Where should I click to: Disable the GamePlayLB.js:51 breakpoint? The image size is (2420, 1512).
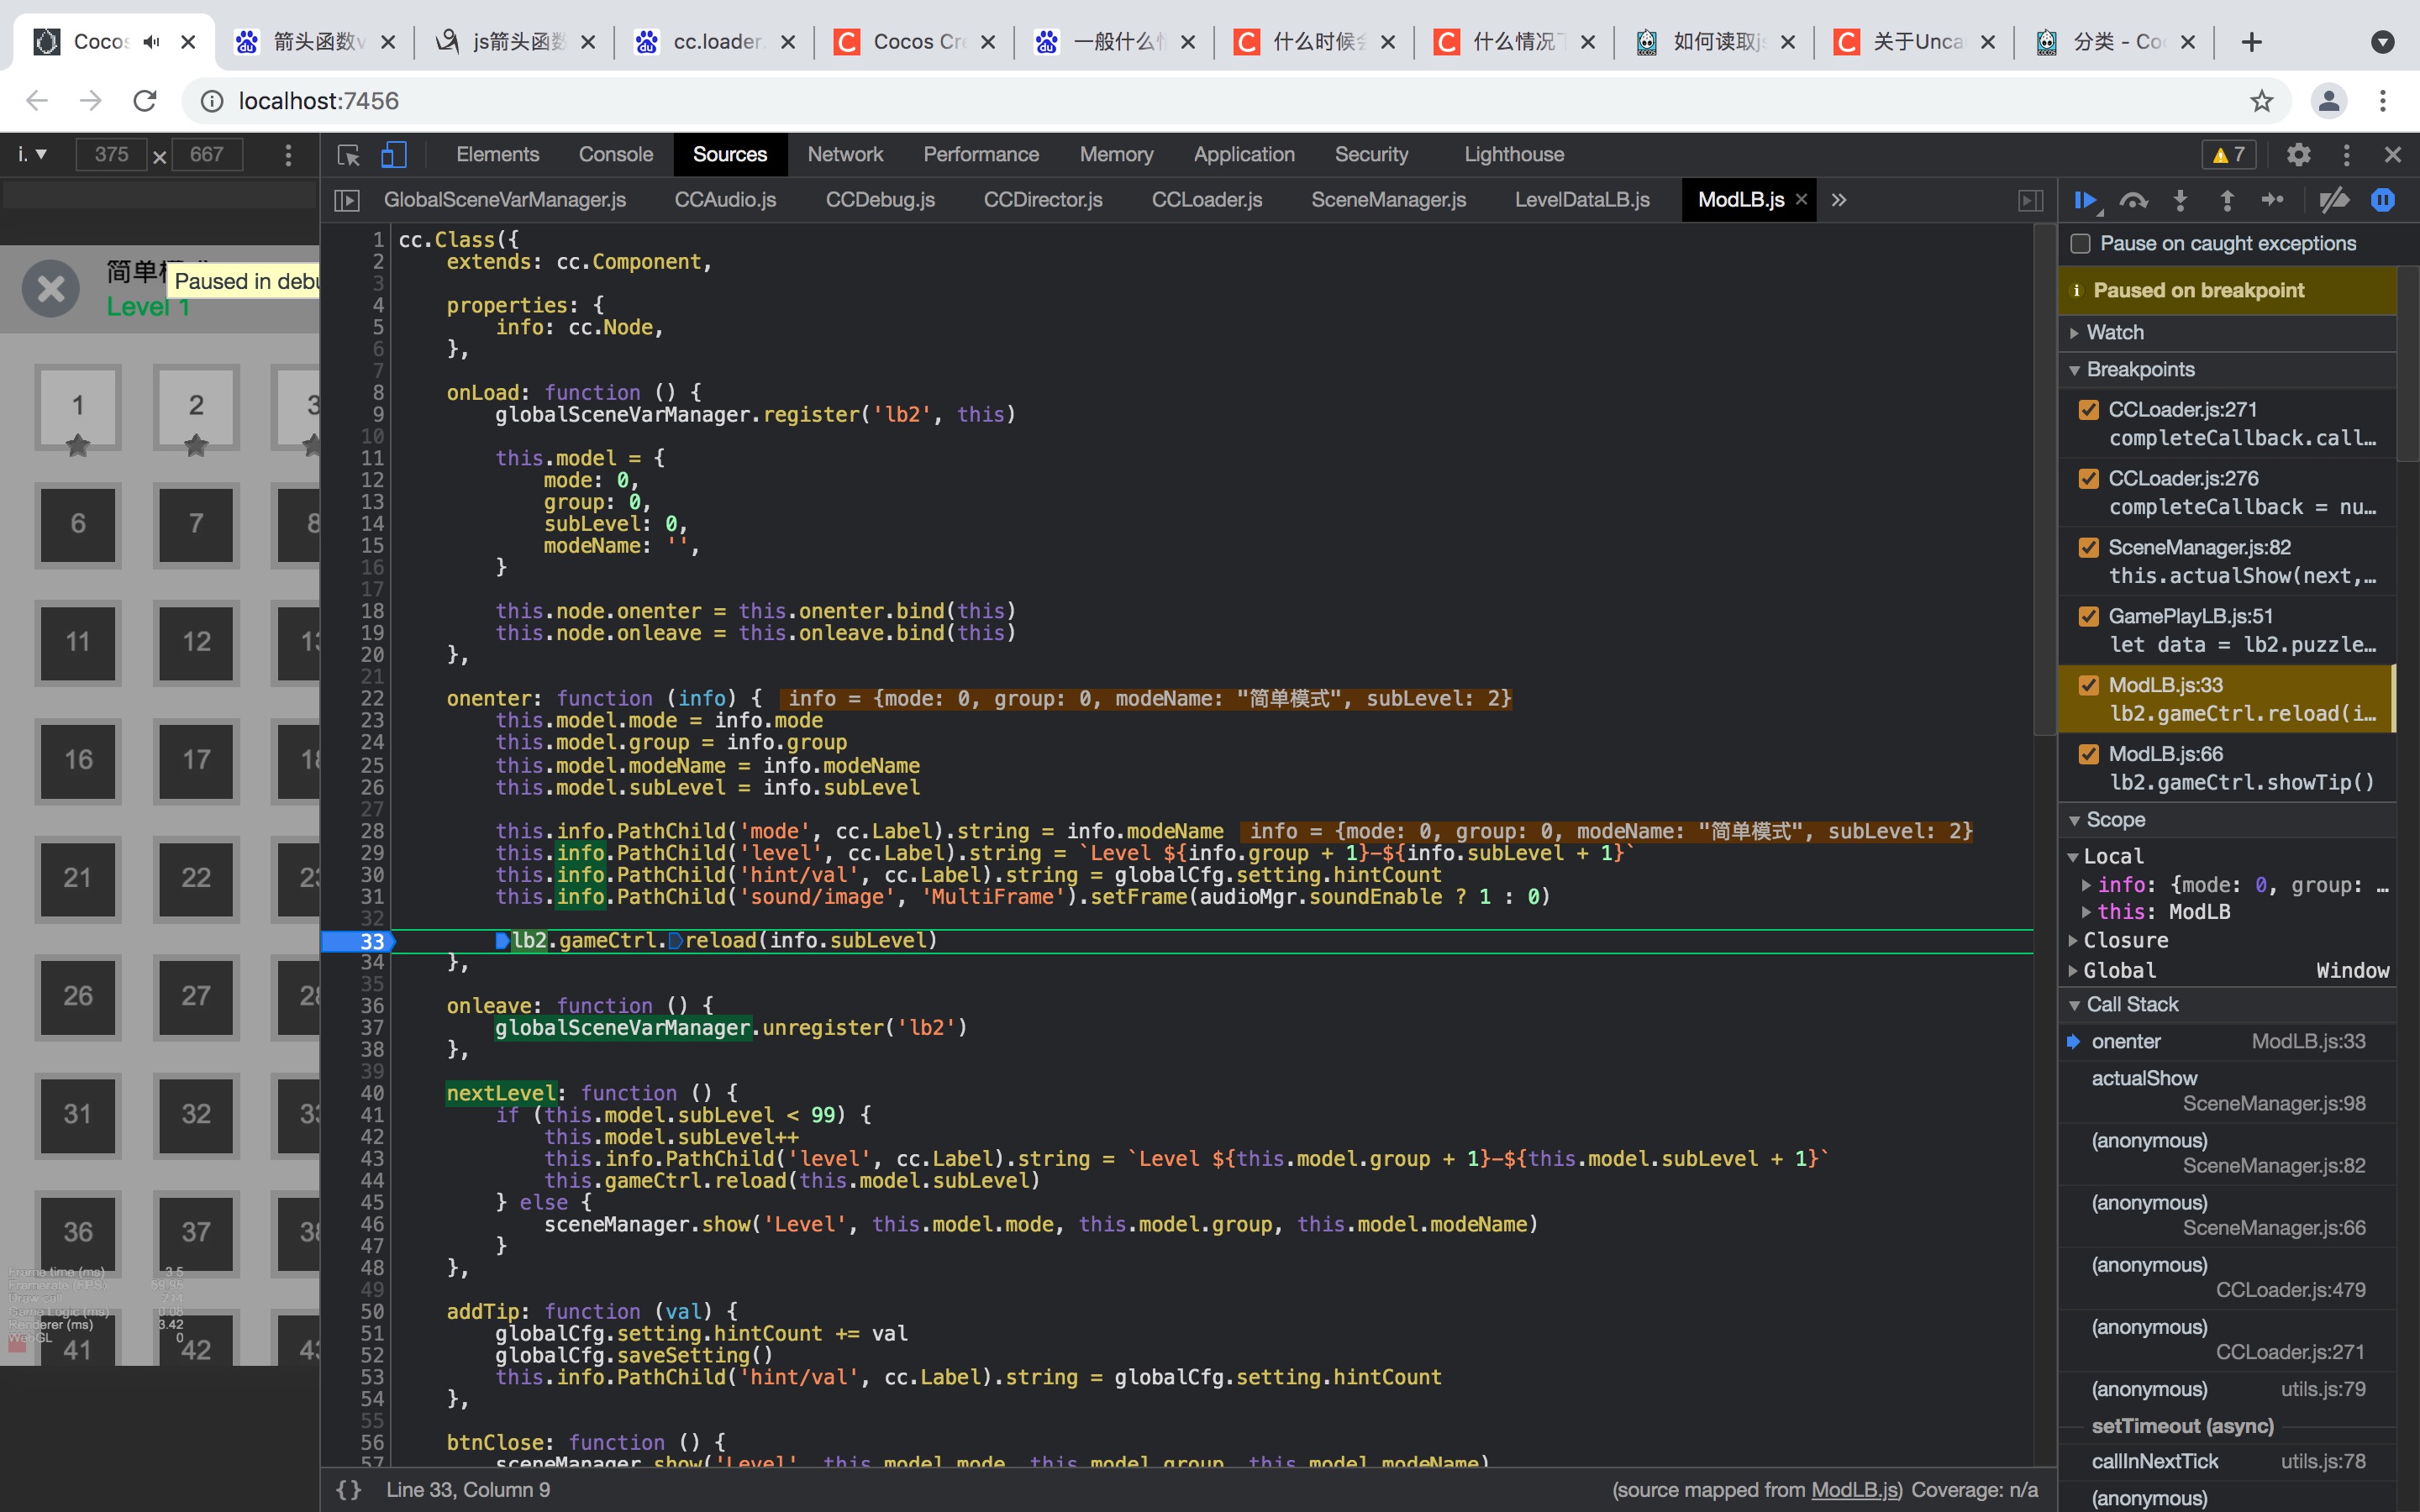point(2089,616)
